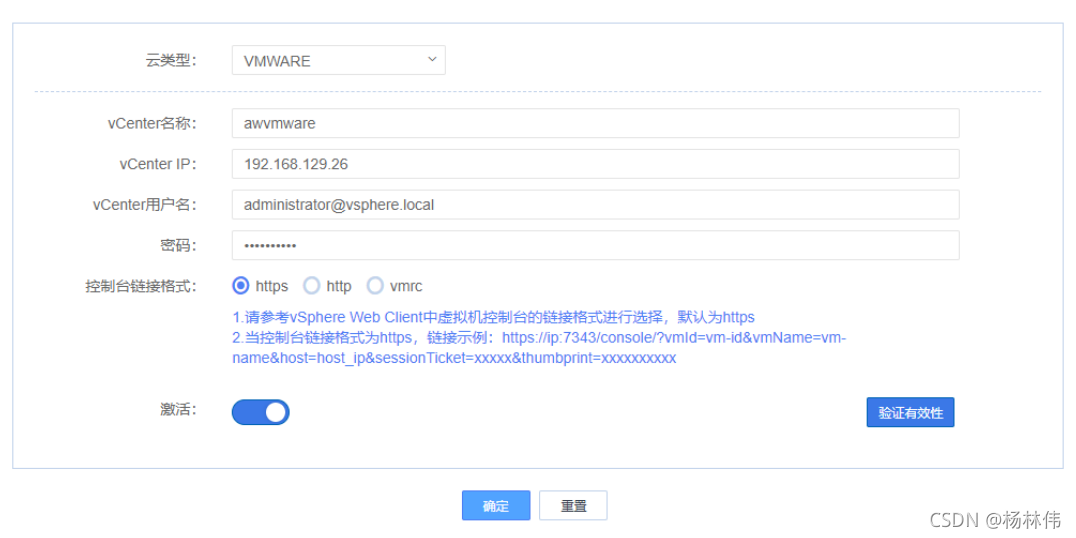Click the 控制台链接格式 label
1076x538 pixels.
(x=141, y=286)
